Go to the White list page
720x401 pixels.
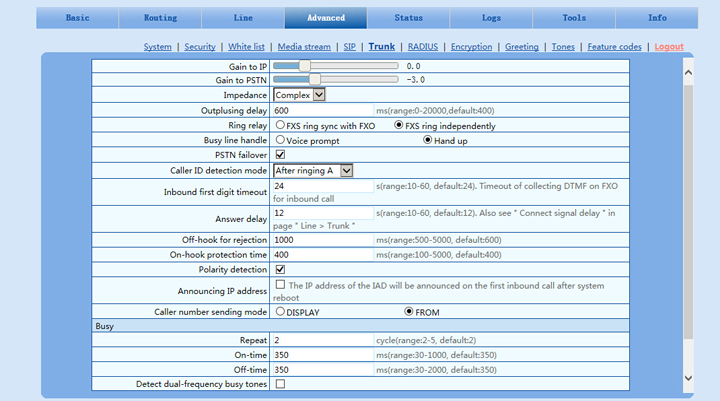[246, 47]
